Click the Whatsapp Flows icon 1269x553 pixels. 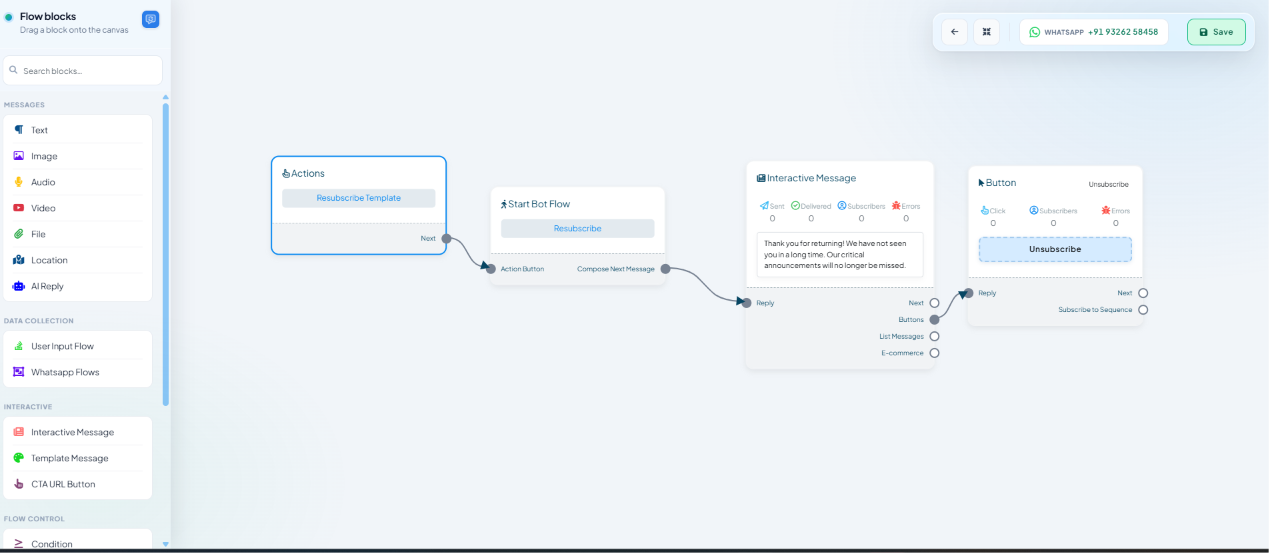point(18,372)
